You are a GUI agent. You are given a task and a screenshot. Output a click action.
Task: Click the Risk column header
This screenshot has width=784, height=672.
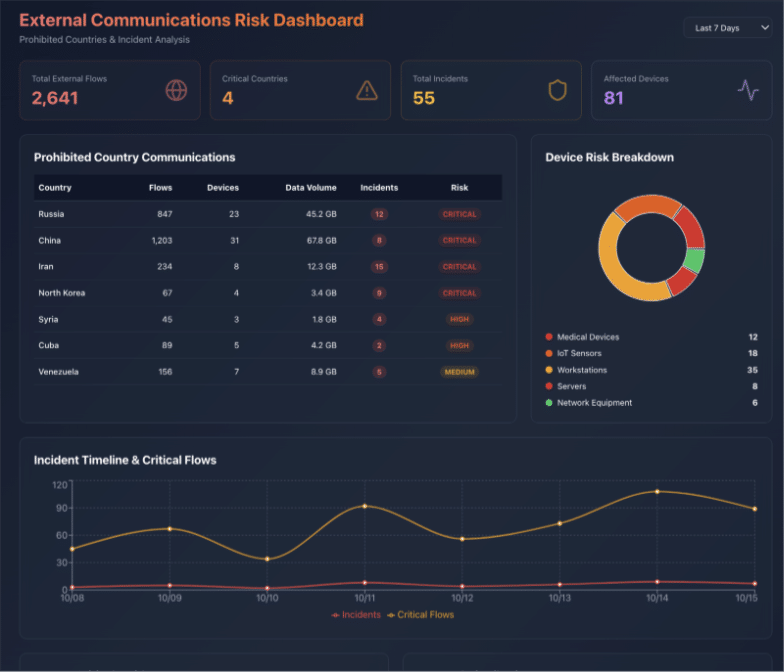pos(459,188)
